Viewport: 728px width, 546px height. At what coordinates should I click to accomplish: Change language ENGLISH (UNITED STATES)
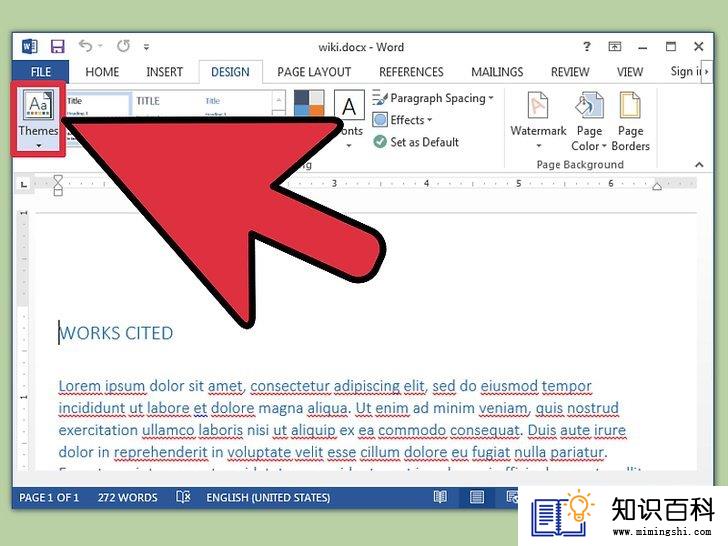coord(268,497)
